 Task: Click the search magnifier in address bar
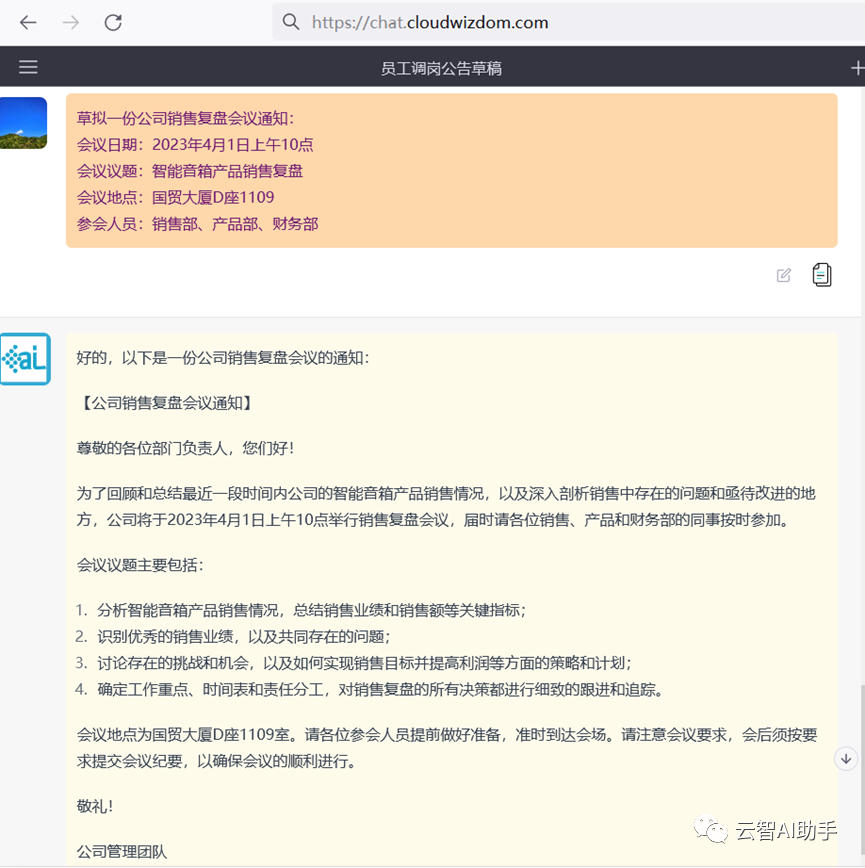[291, 22]
